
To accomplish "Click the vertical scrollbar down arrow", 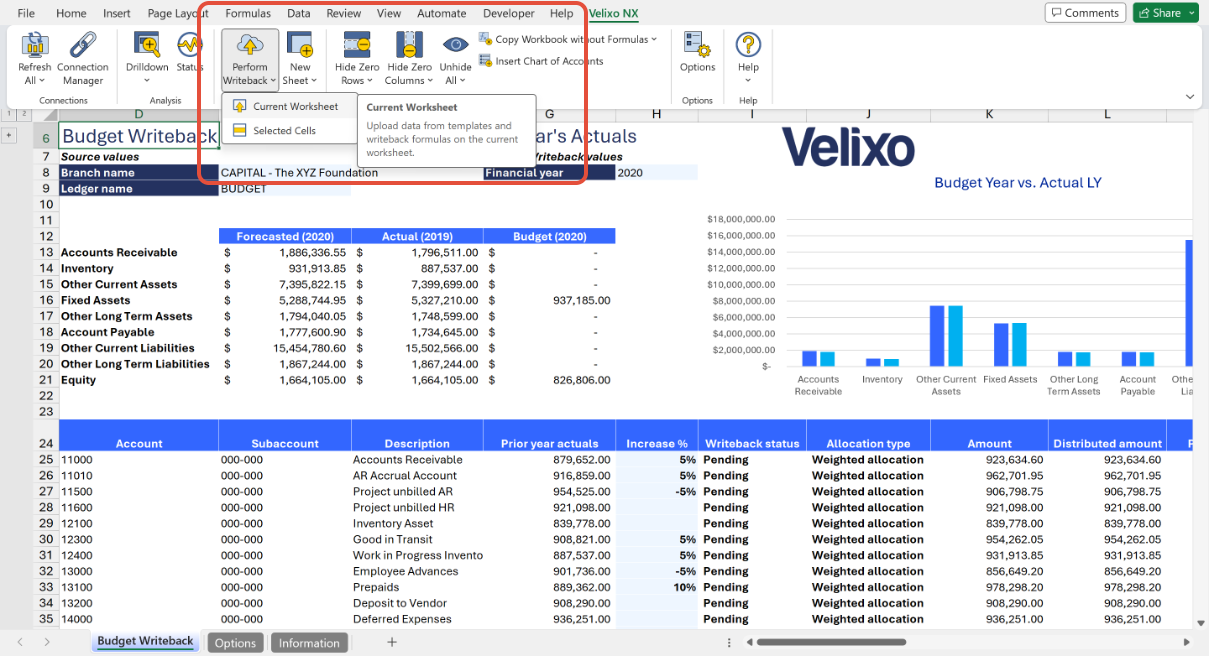I will coord(1200,621).
